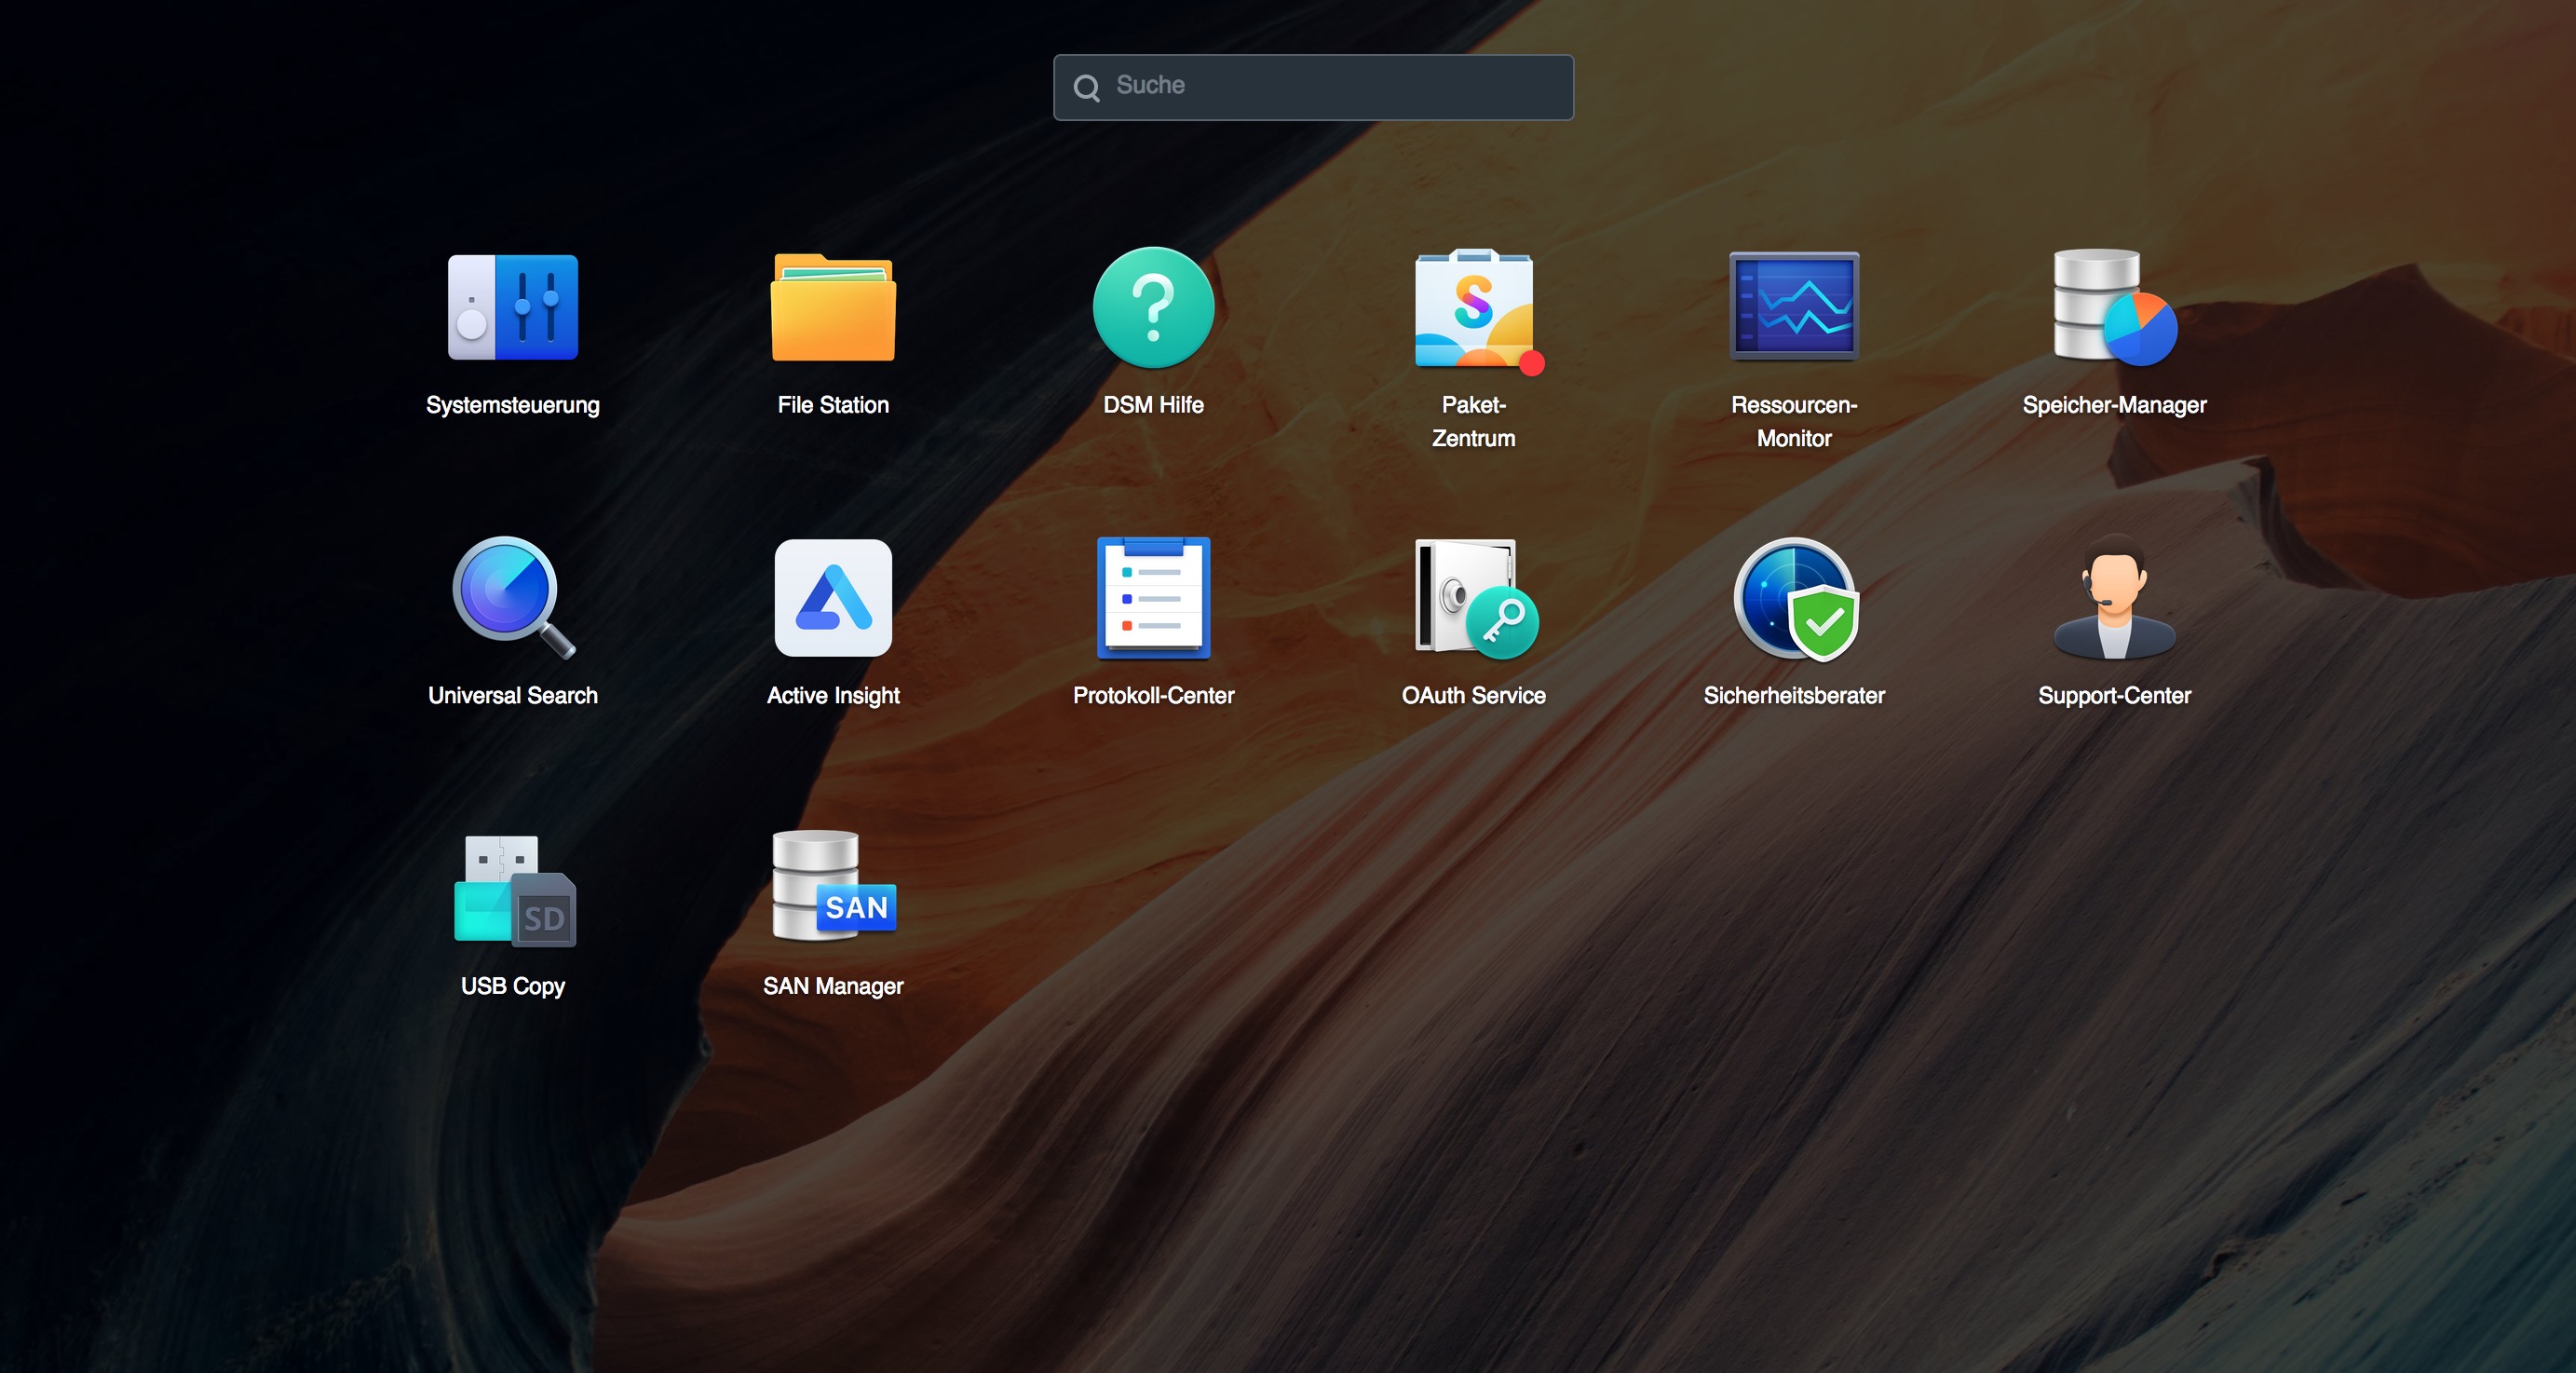Open Protokoll-Center clipboard icon
2576x1373 pixels.
pos(1153,597)
